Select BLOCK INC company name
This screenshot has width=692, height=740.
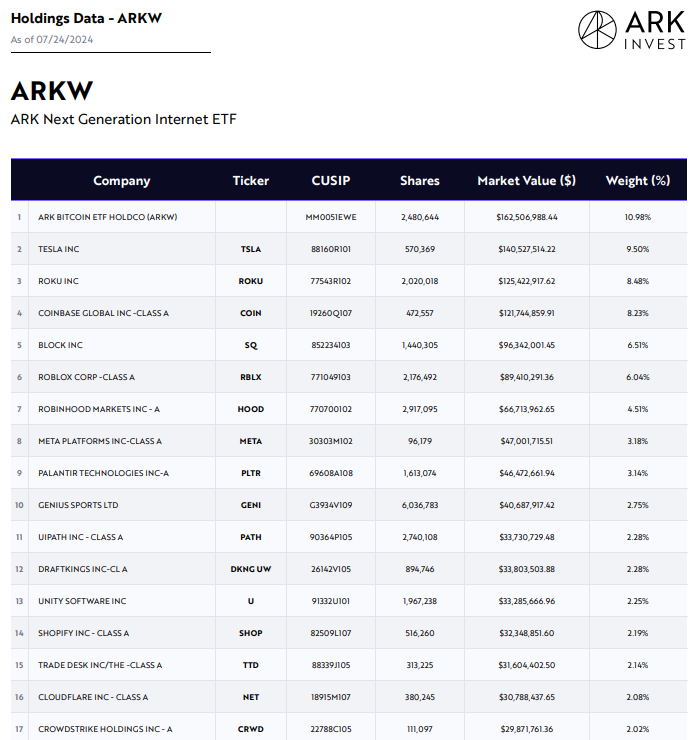point(60,345)
